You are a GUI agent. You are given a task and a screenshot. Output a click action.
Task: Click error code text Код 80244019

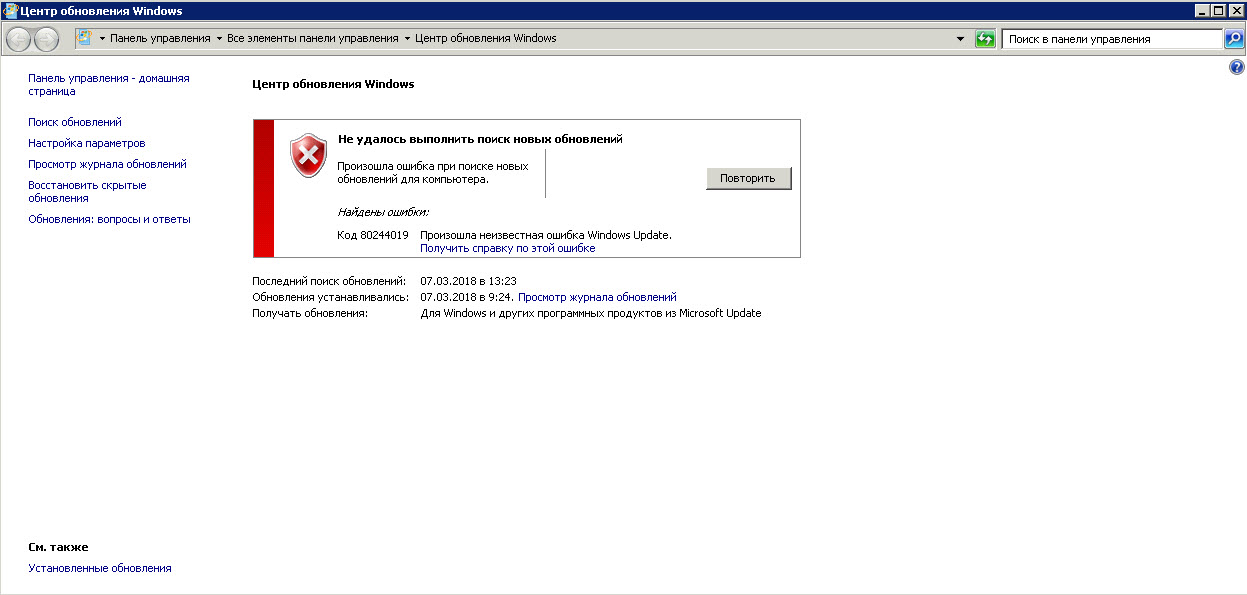pyautogui.click(x=373, y=235)
